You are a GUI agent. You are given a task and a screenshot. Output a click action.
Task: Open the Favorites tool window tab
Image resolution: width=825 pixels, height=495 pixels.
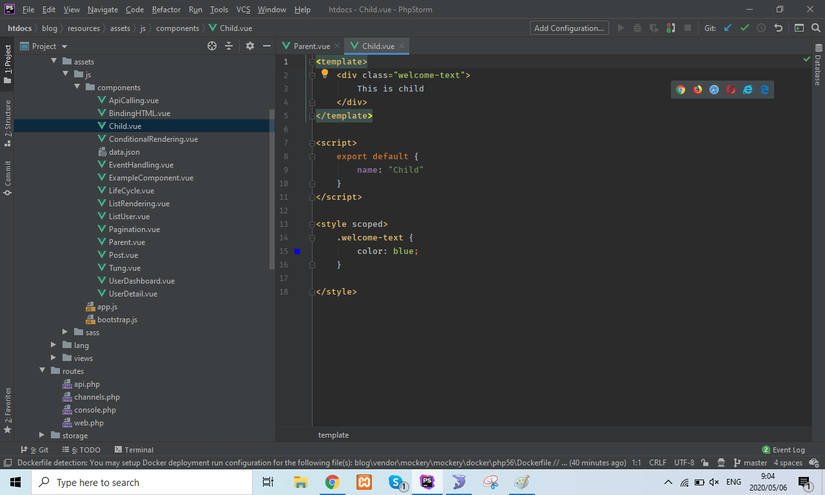pos(7,410)
